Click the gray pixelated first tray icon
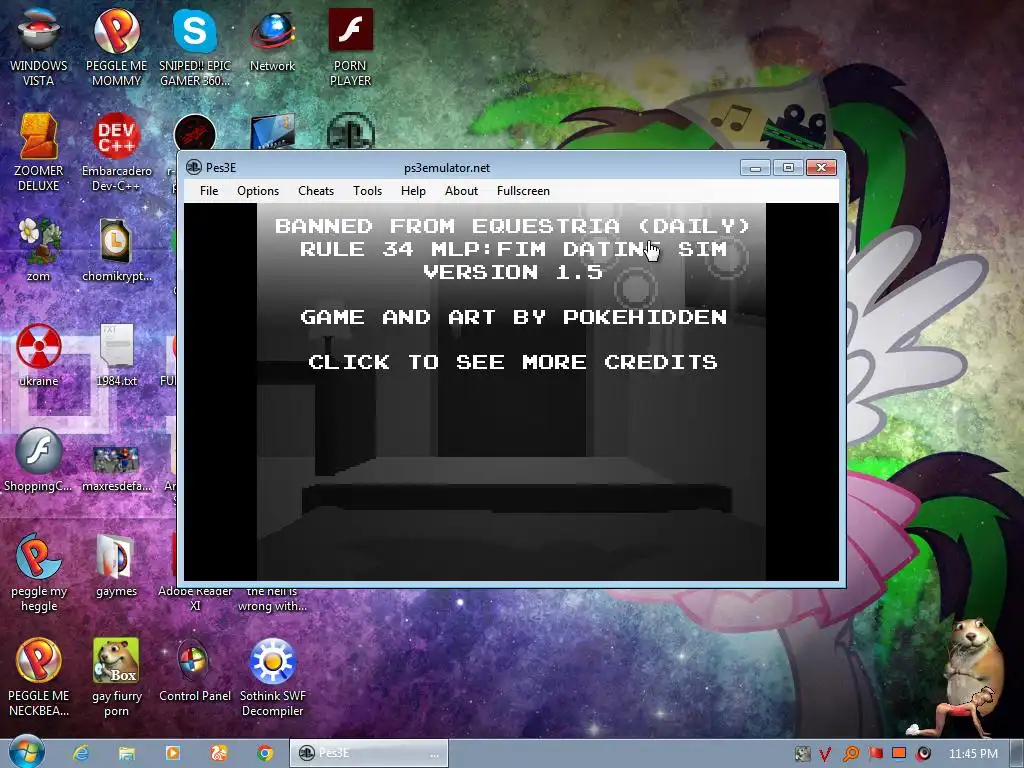The width and height of the screenshot is (1024, 768). pos(803,754)
